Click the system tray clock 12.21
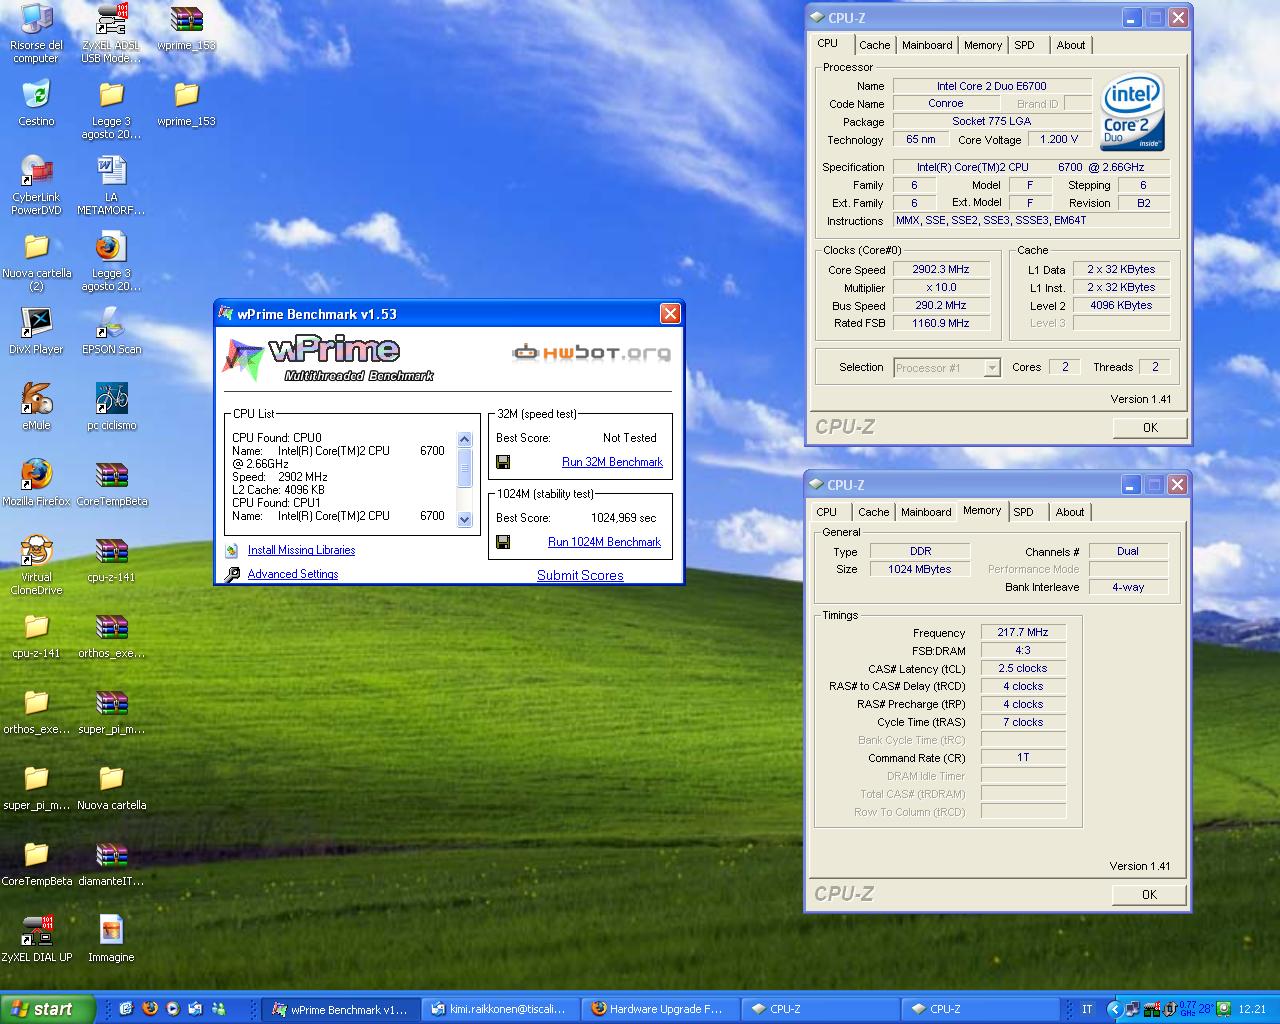The height and width of the screenshot is (1024, 1280). point(1252,1009)
